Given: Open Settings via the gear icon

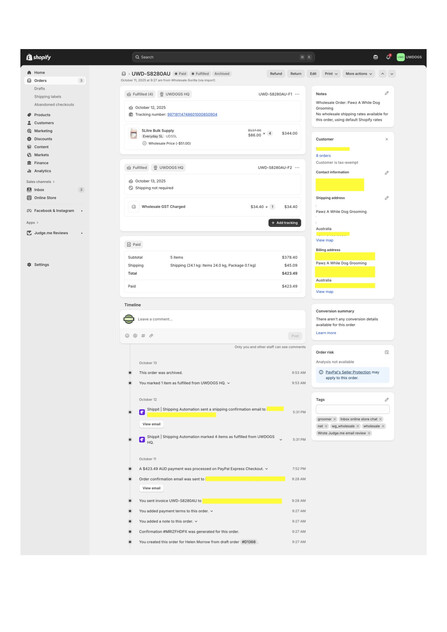Looking at the screenshot, I should 29,265.
